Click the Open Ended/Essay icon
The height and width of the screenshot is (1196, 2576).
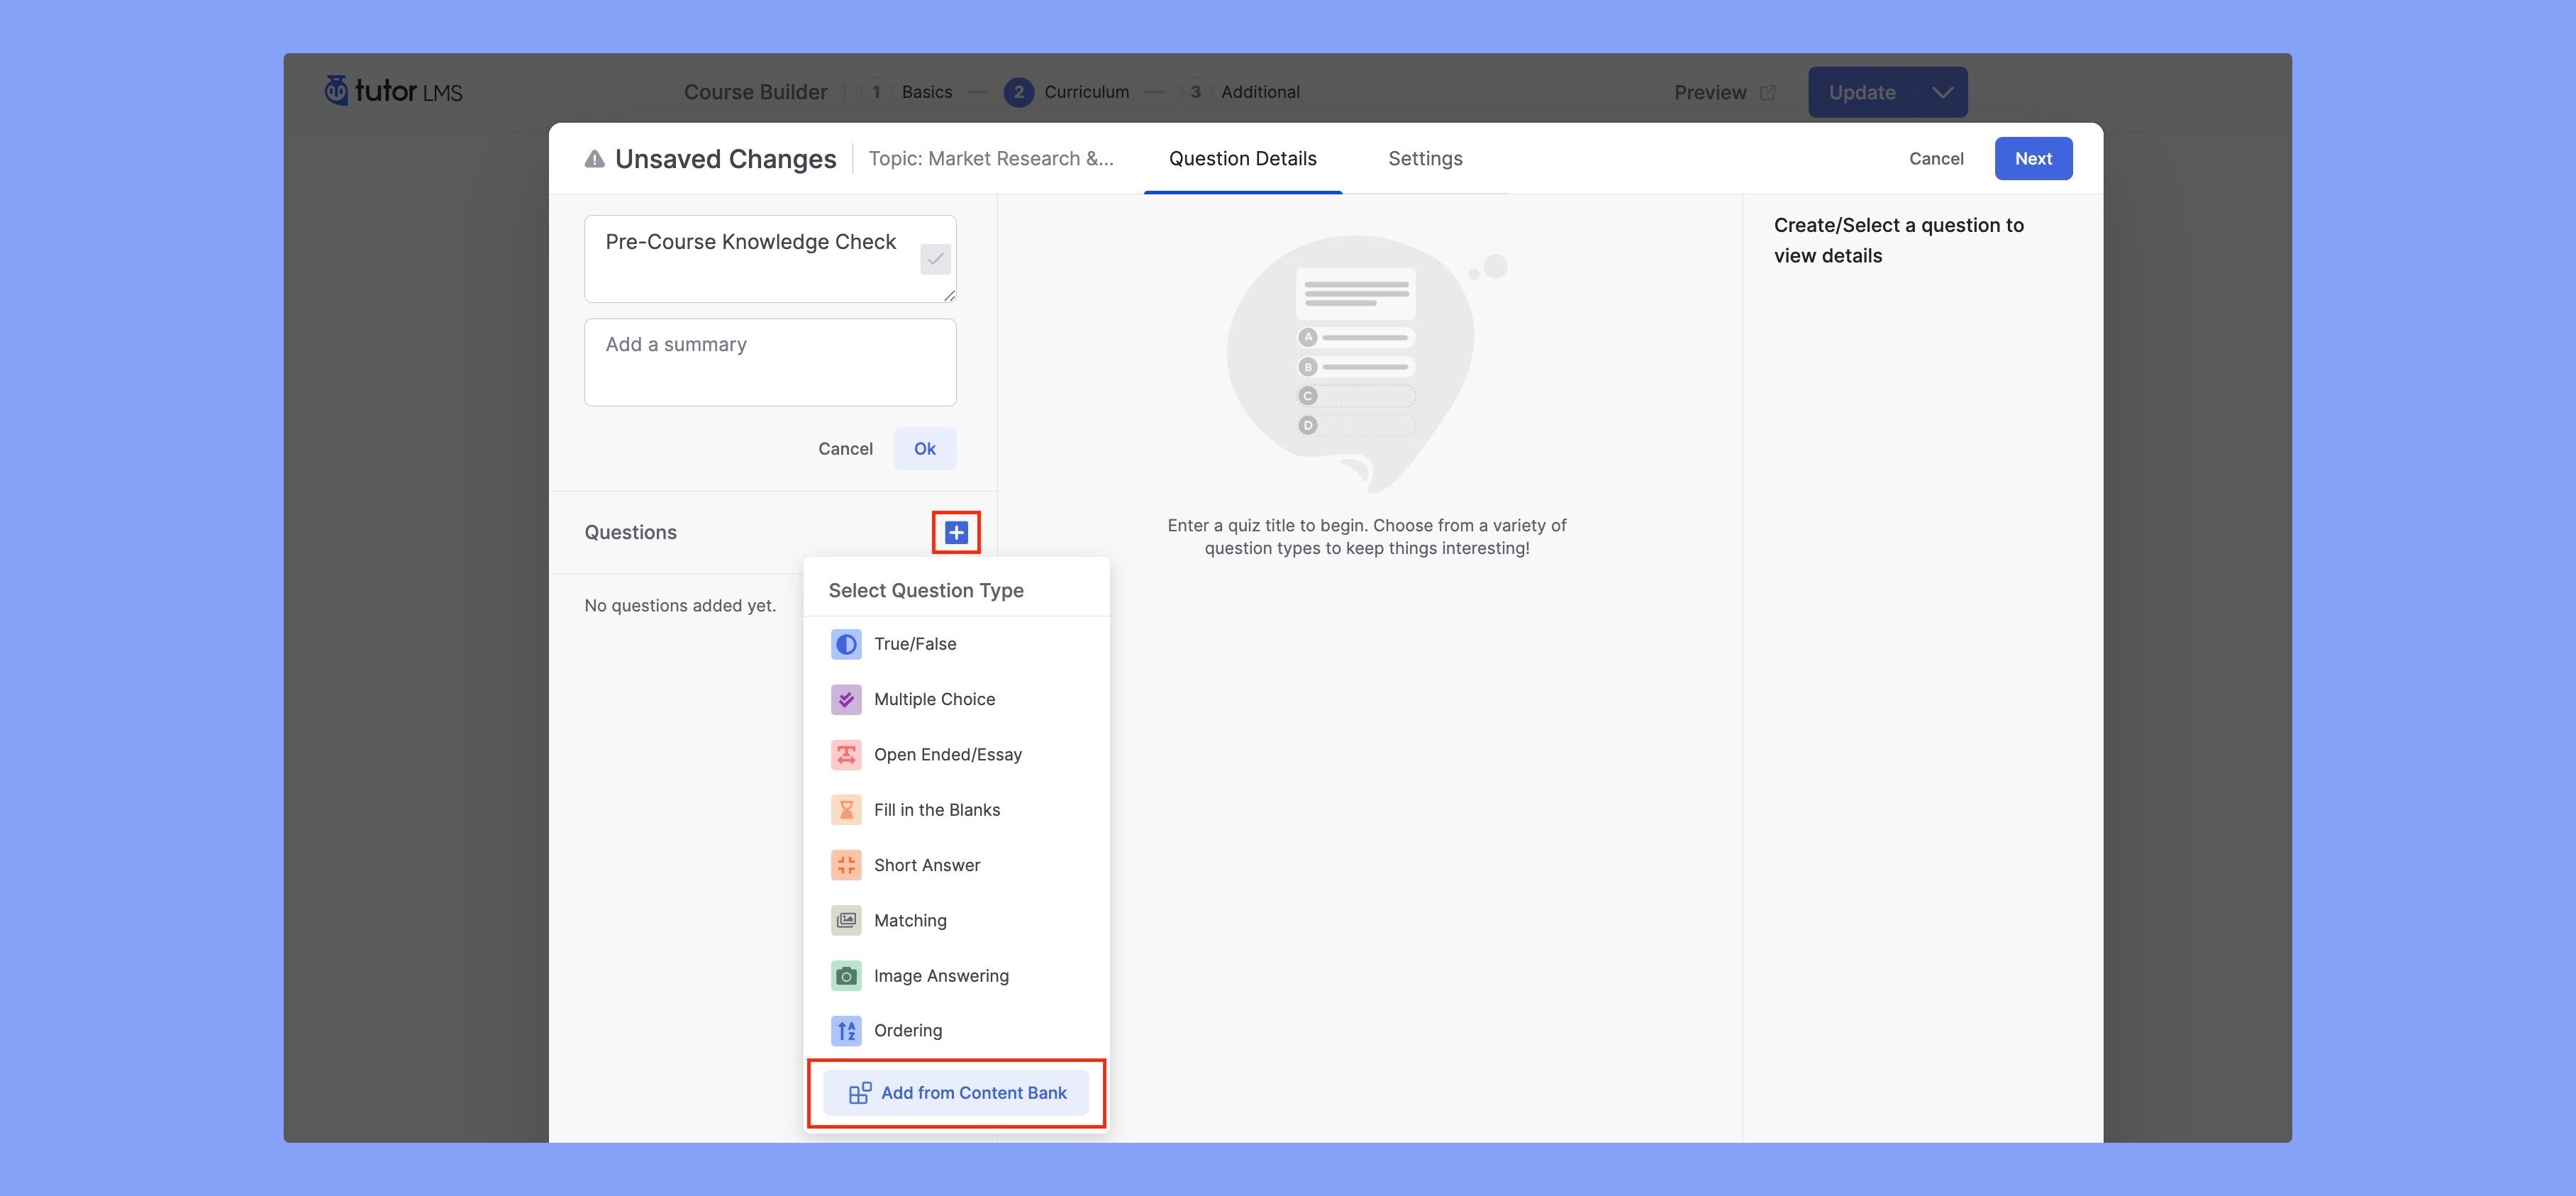pyautogui.click(x=846, y=755)
